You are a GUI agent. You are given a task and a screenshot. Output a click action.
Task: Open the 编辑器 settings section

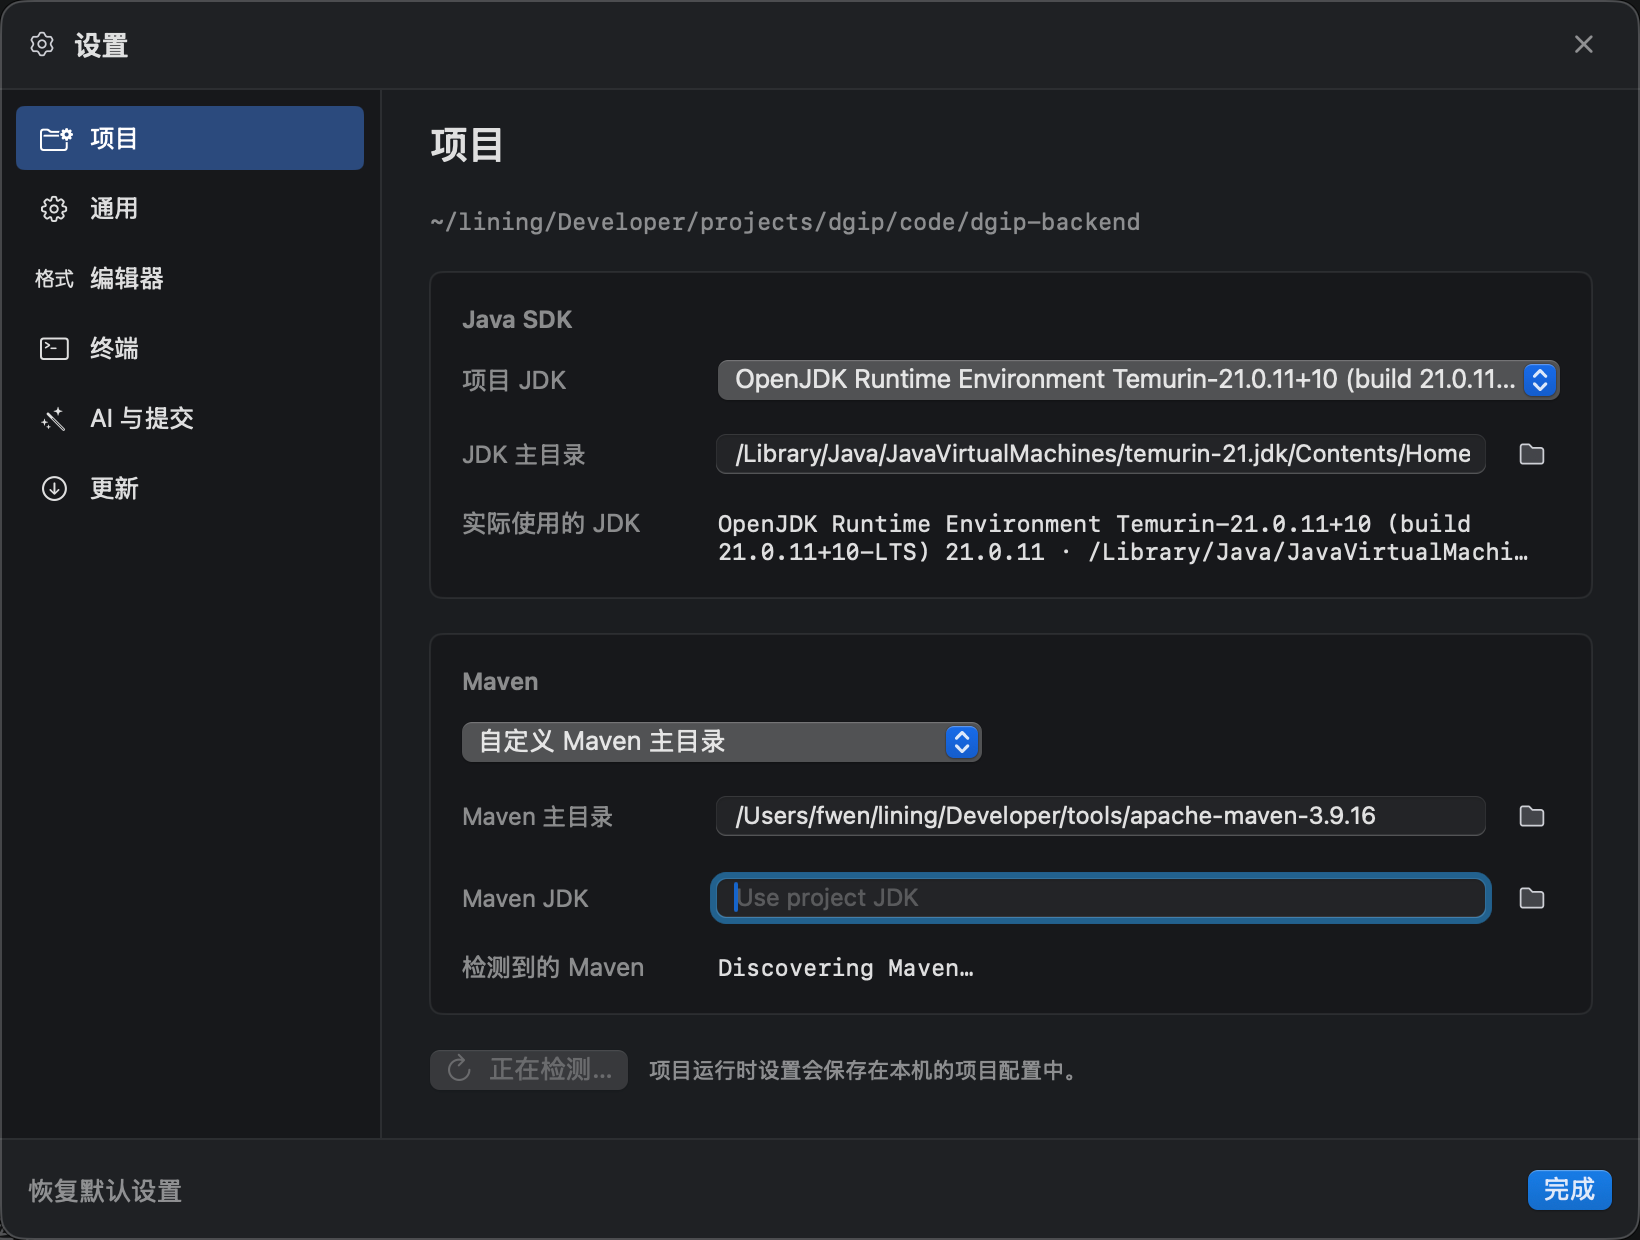190,278
